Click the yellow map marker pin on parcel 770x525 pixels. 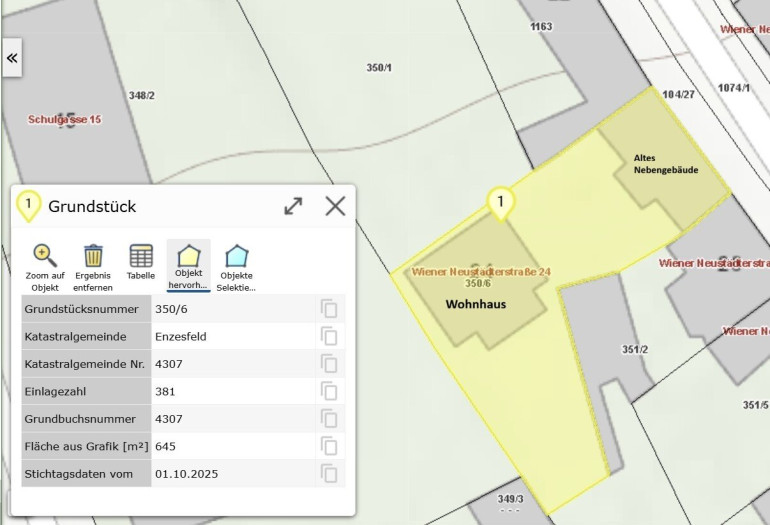pos(501,203)
